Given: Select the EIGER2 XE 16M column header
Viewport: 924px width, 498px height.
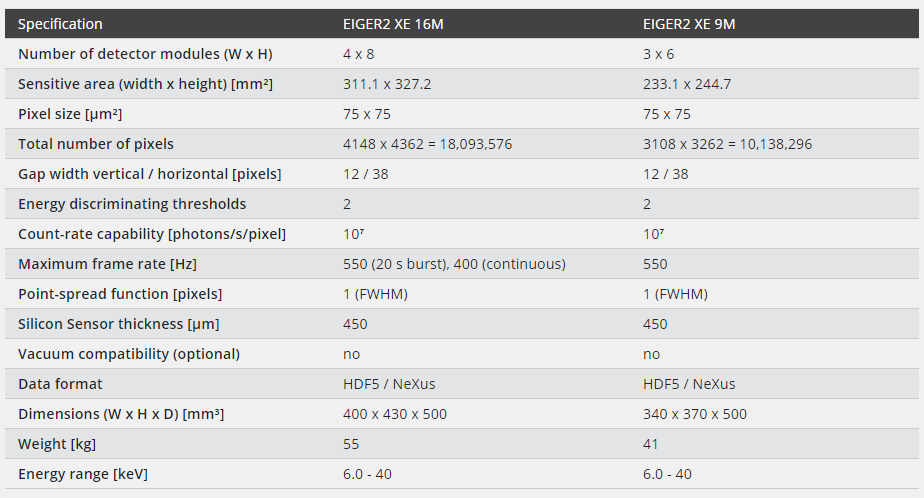Looking at the screenshot, I should pyautogui.click(x=393, y=24).
